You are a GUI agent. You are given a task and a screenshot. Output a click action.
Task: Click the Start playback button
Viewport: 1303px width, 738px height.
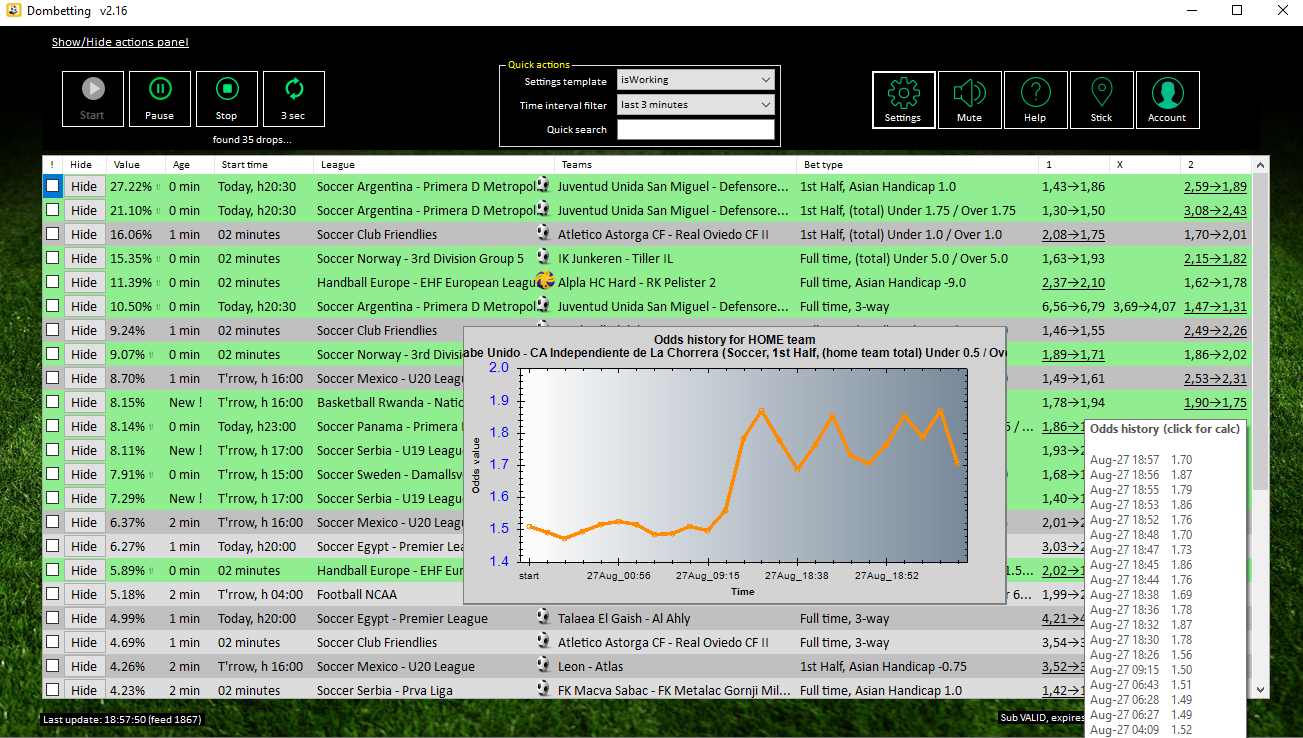[x=93, y=99]
